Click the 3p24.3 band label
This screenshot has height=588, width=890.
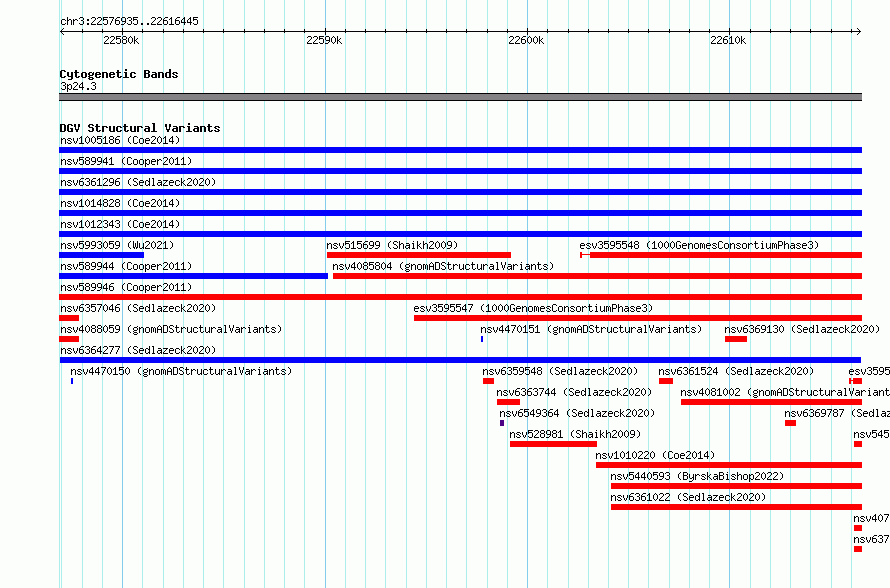click(78, 86)
